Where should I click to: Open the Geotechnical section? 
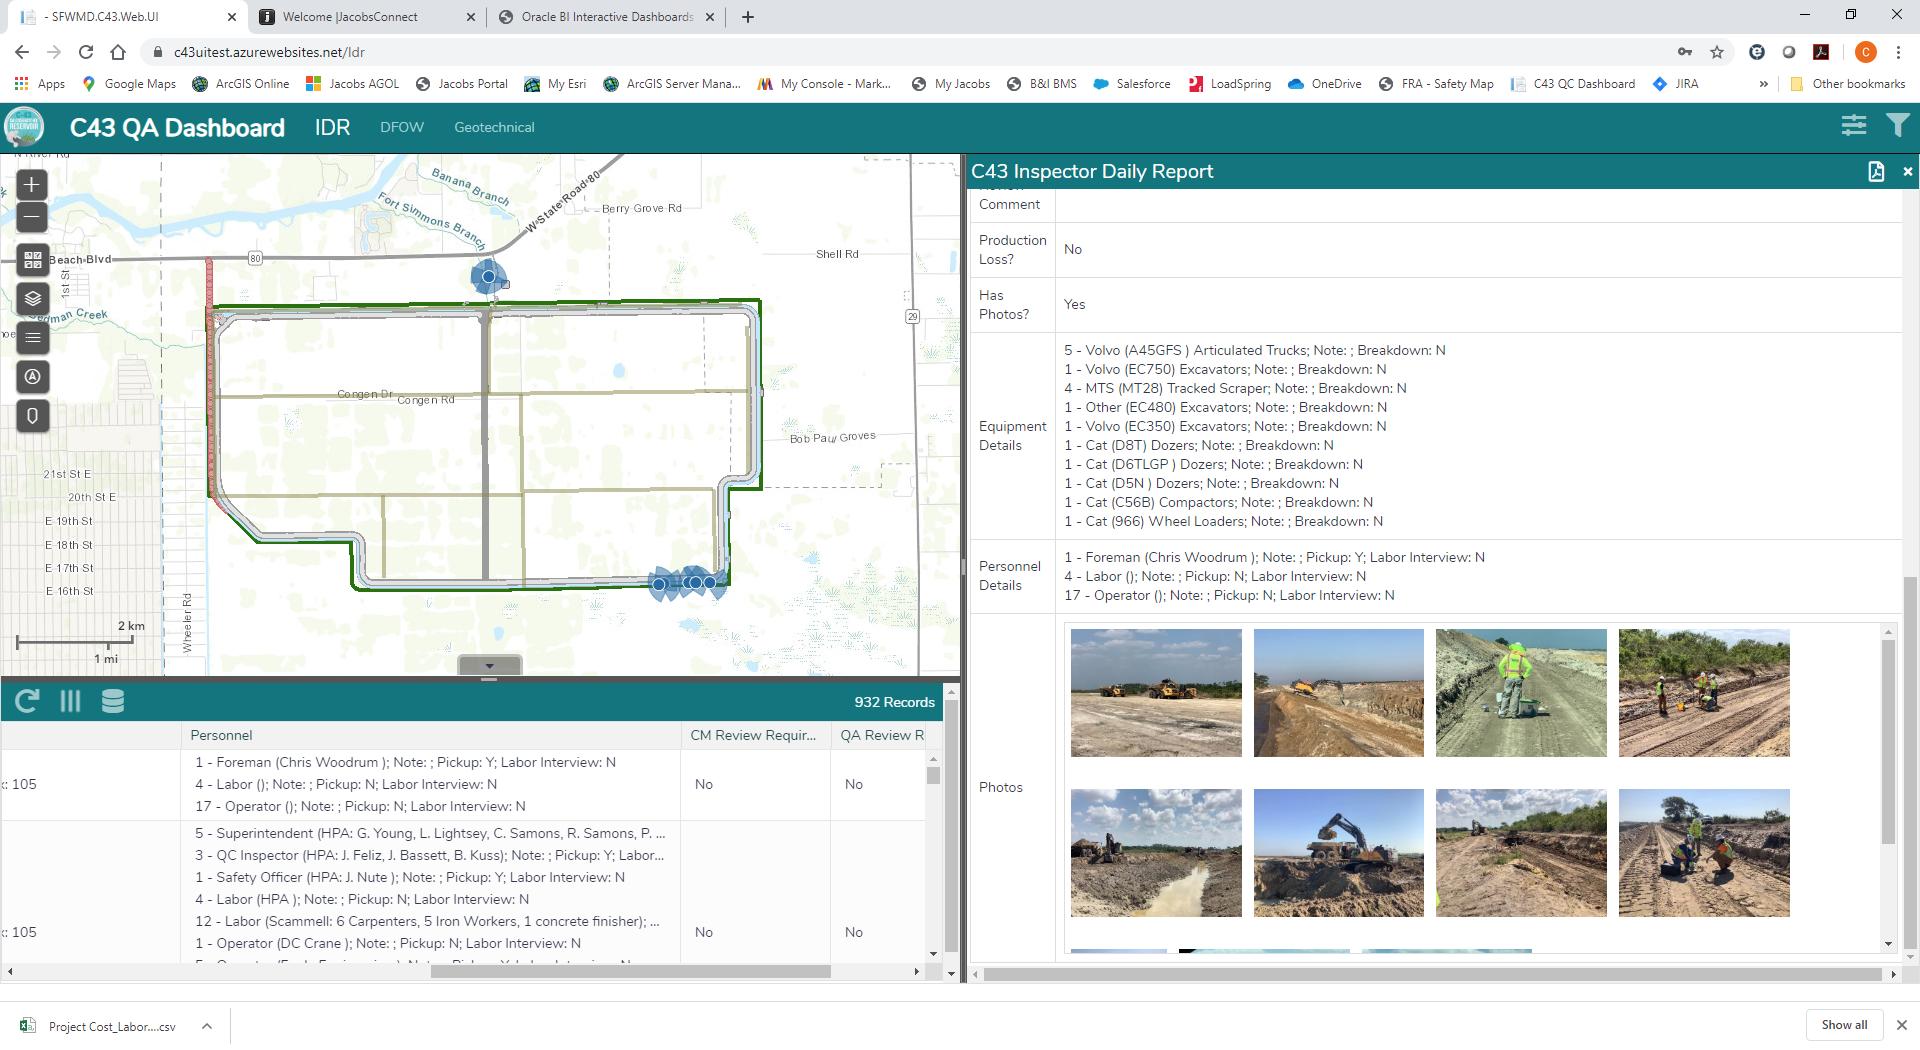point(494,127)
